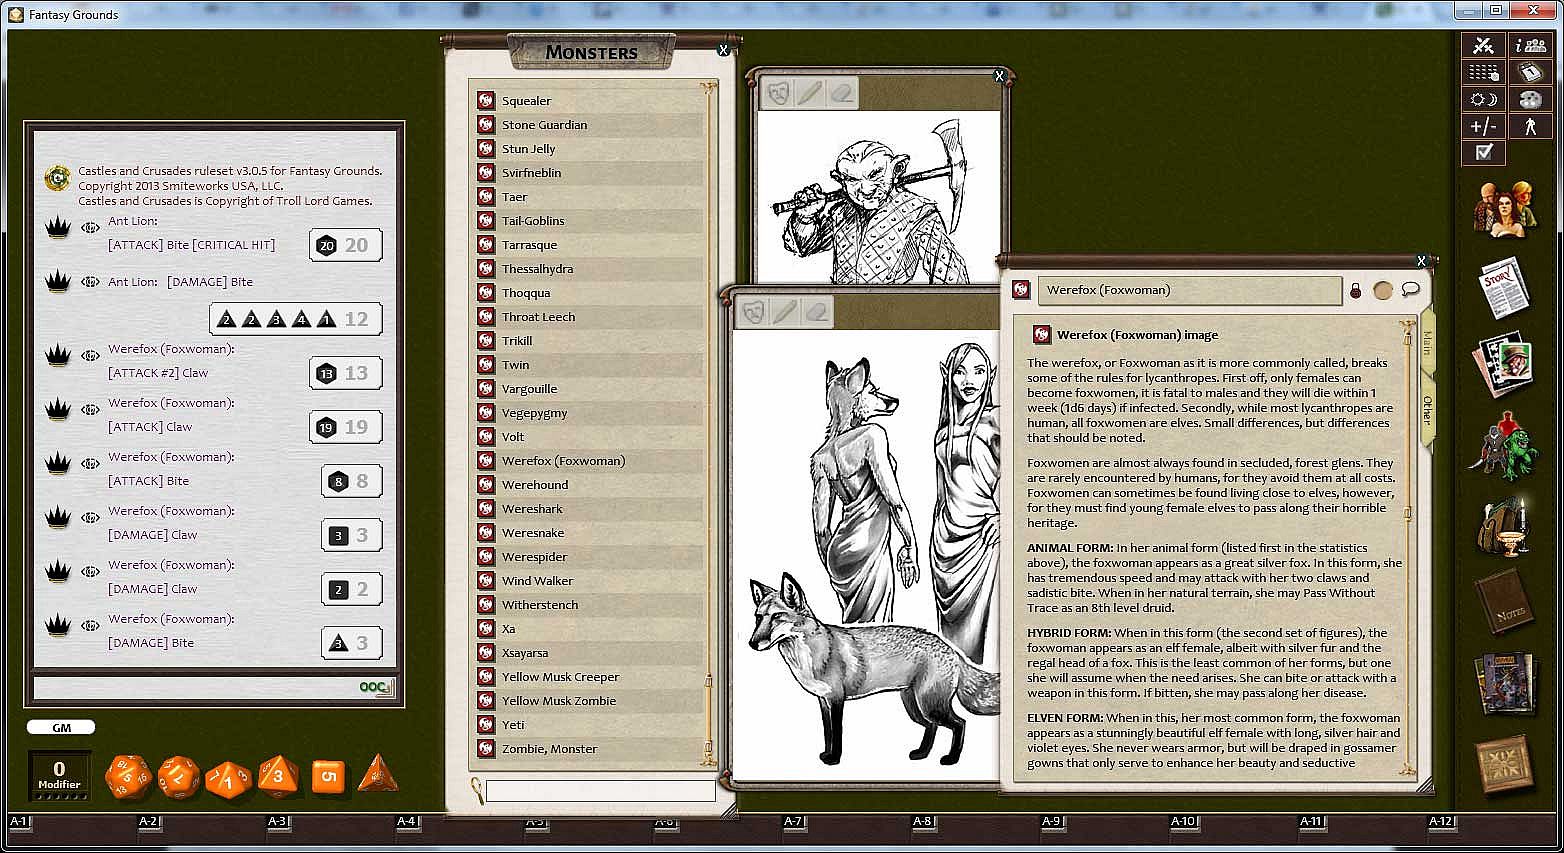Open the Tarrasque entry in Monsters list
The width and height of the screenshot is (1564, 853).
(529, 245)
